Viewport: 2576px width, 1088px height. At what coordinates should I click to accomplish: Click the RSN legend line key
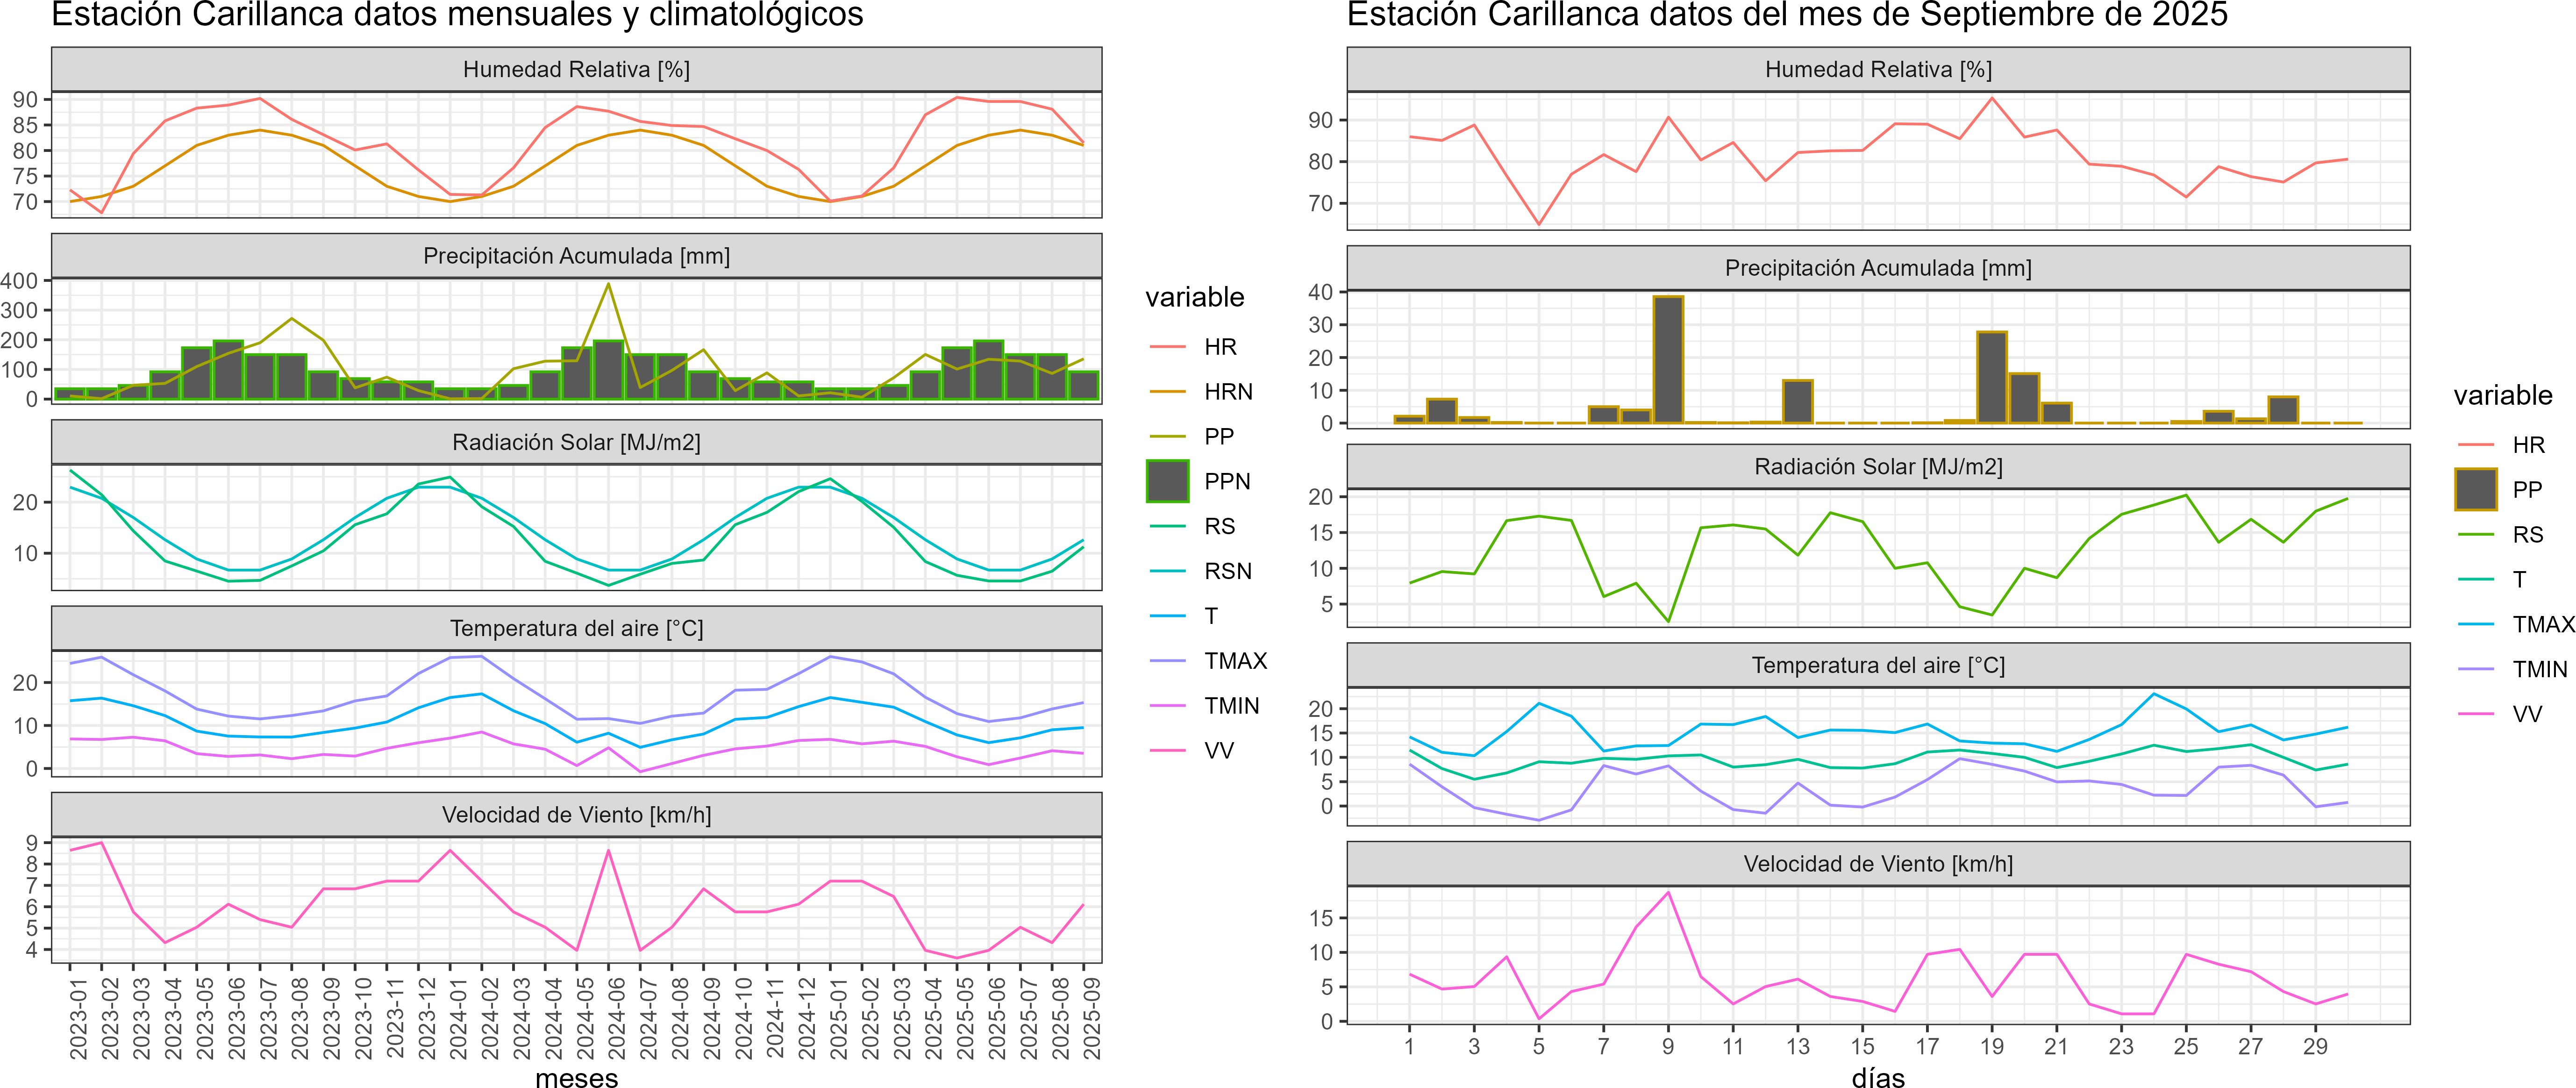coord(1167,571)
